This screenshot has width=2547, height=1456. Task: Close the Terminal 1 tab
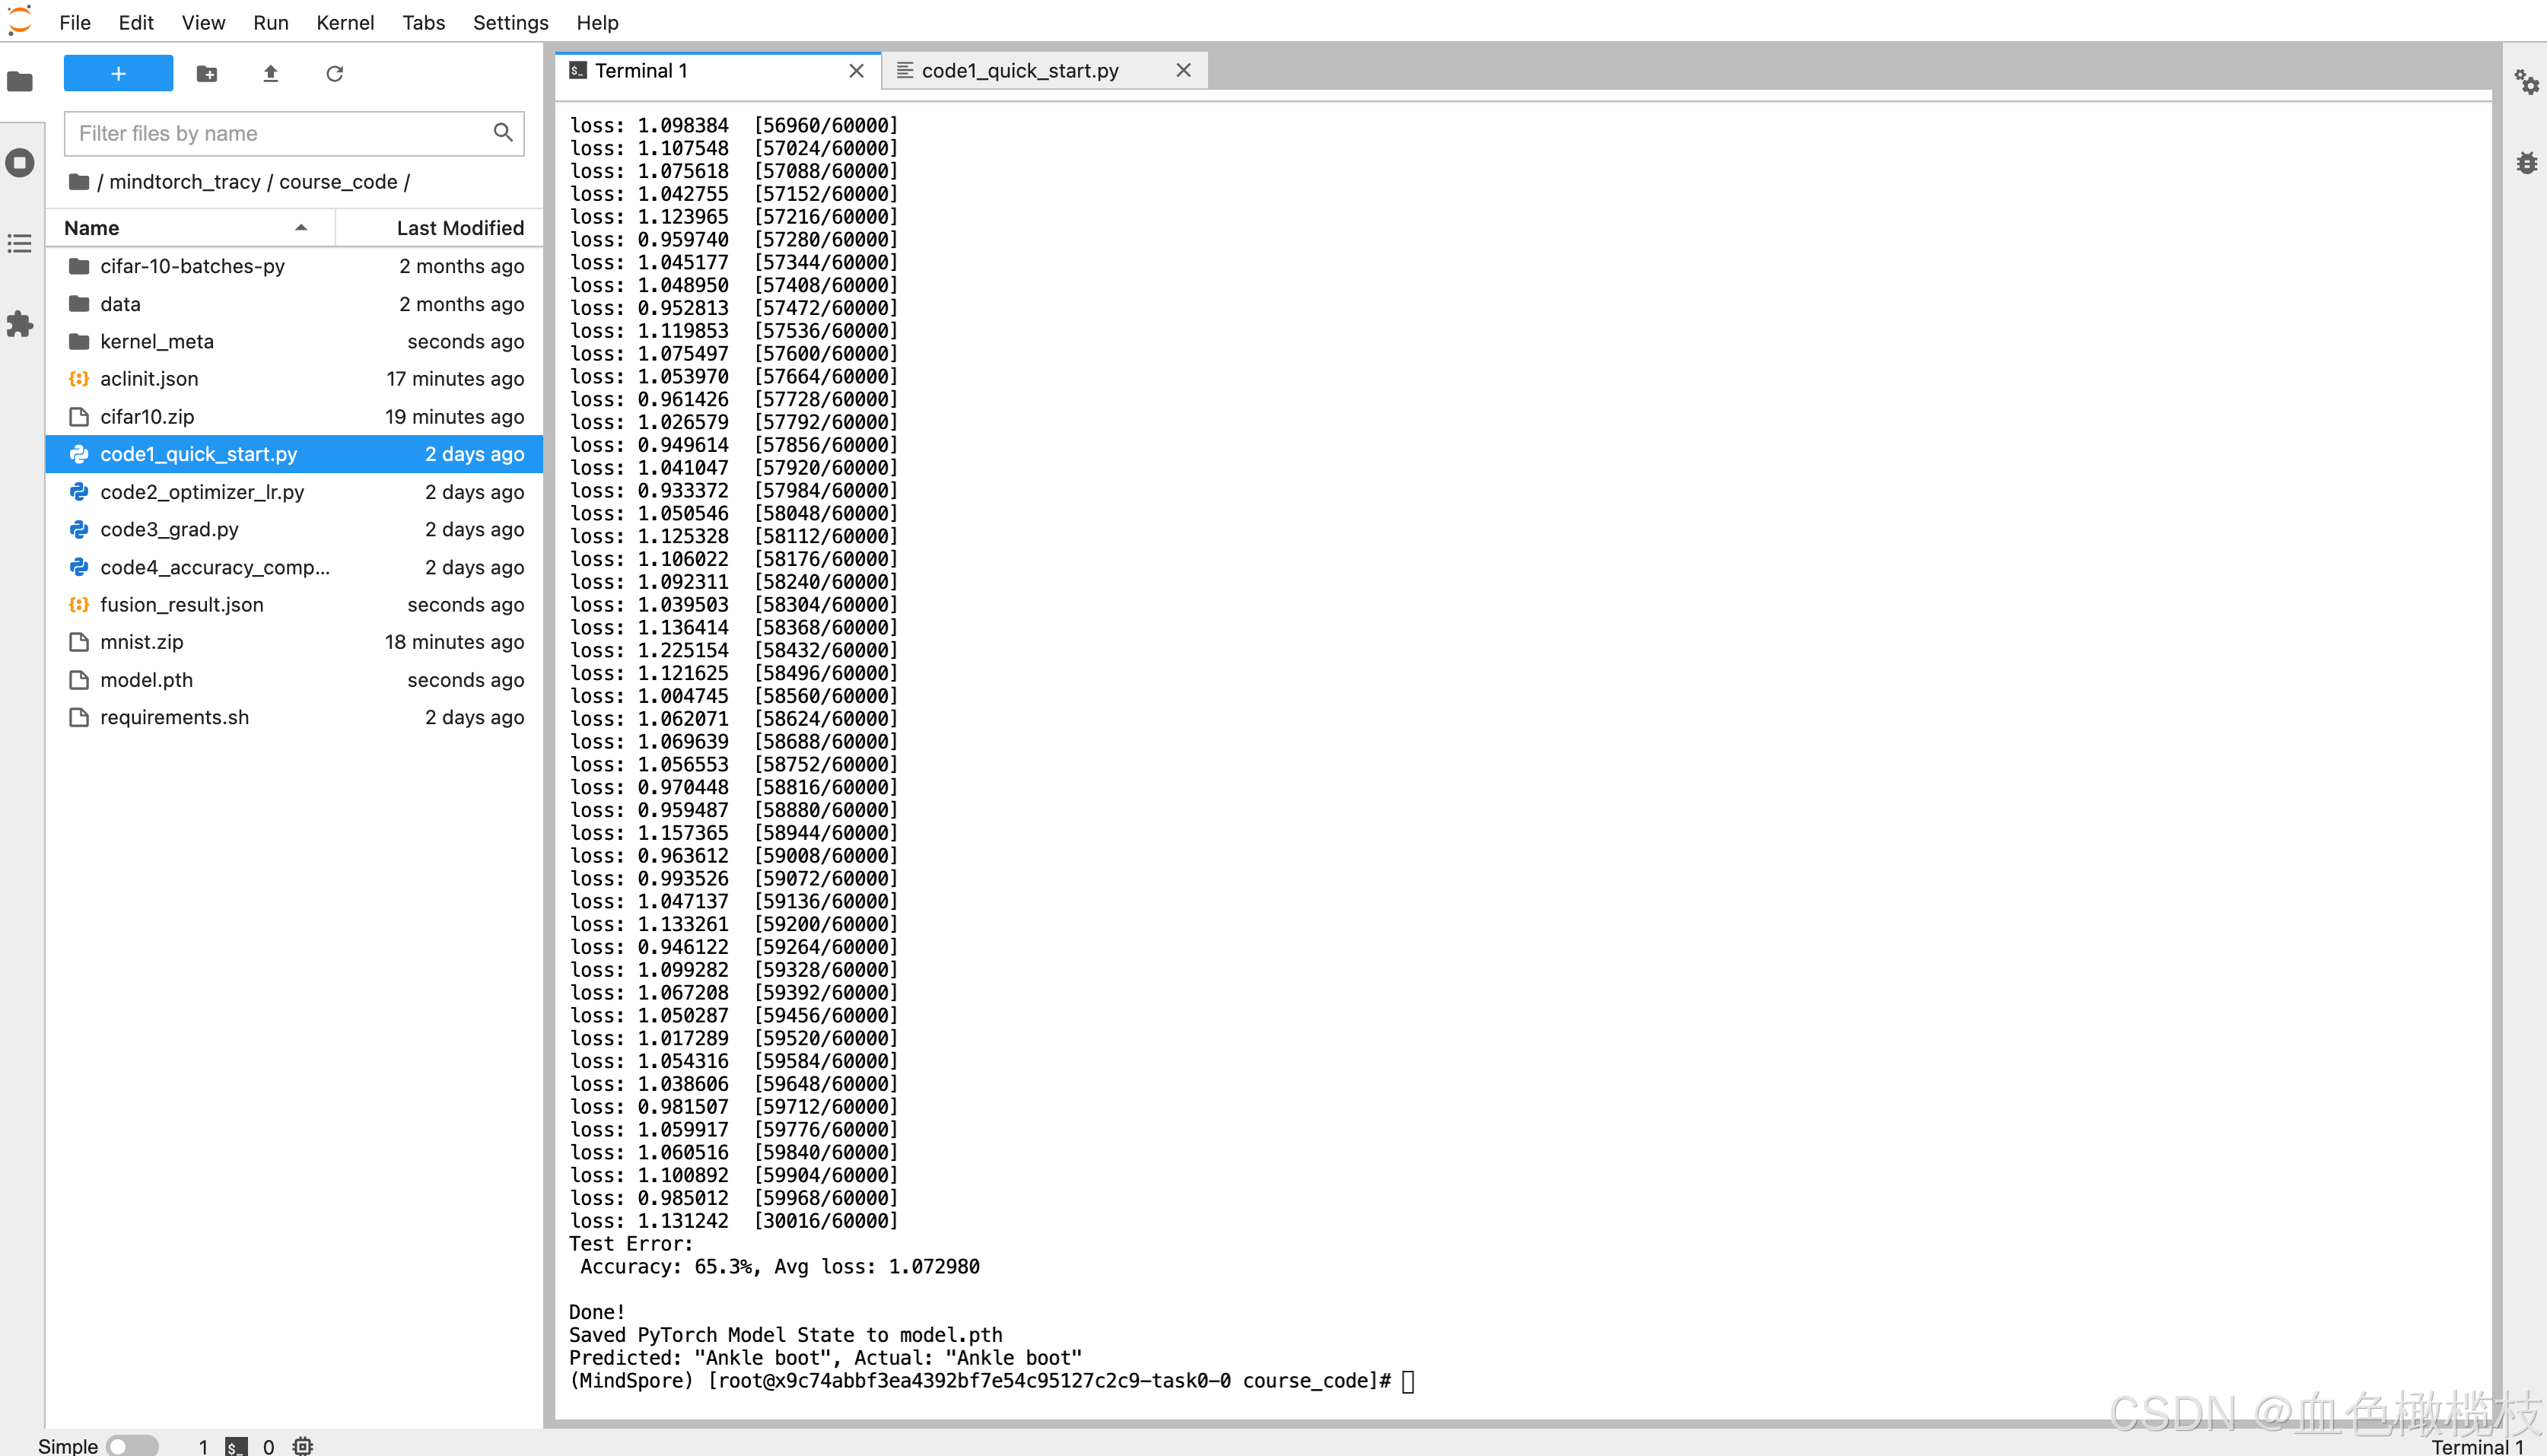(x=856, y=71)
